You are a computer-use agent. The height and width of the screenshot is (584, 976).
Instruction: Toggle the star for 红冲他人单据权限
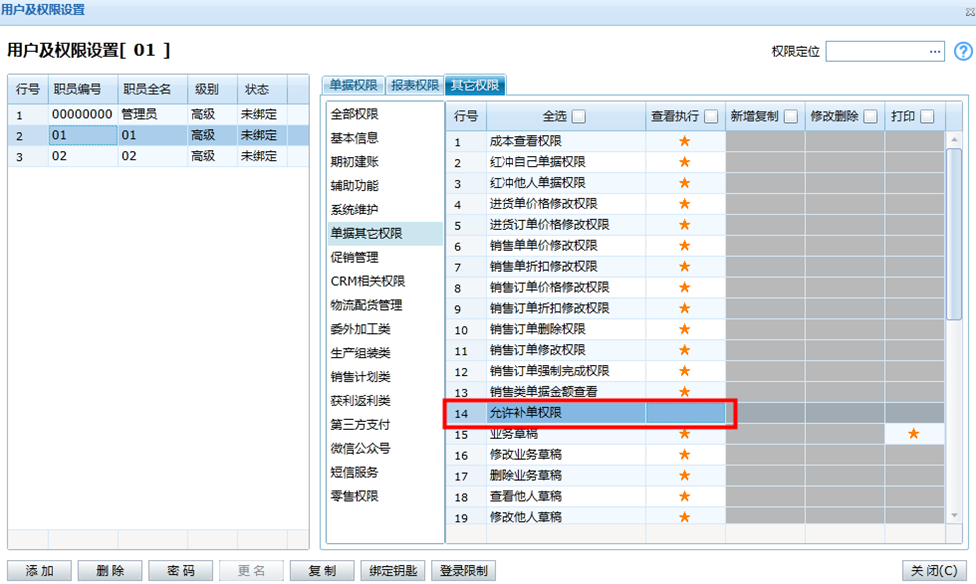(685, 183)
